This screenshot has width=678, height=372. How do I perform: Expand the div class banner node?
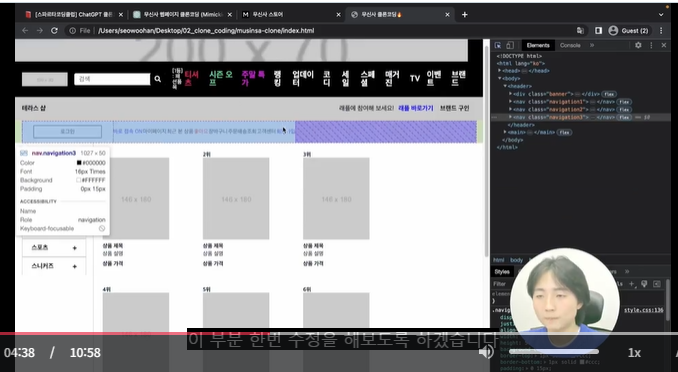(x=510, y=94)
